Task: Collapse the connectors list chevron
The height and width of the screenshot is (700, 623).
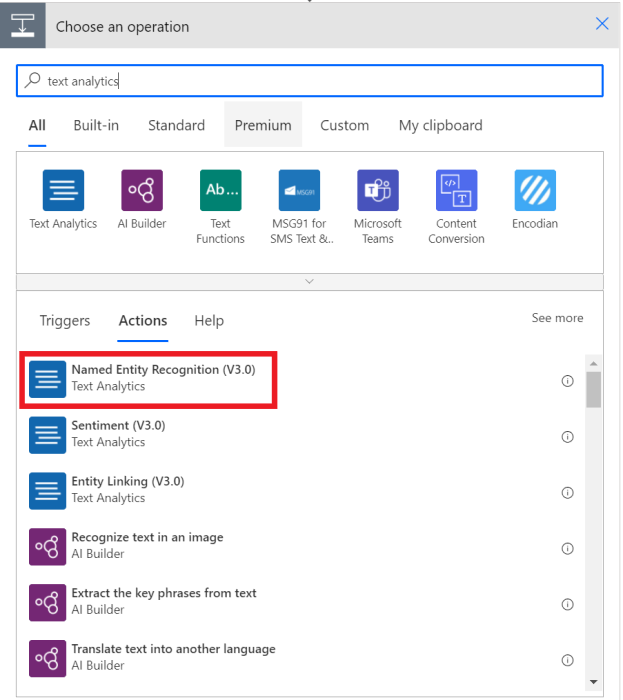Action: 309,282
